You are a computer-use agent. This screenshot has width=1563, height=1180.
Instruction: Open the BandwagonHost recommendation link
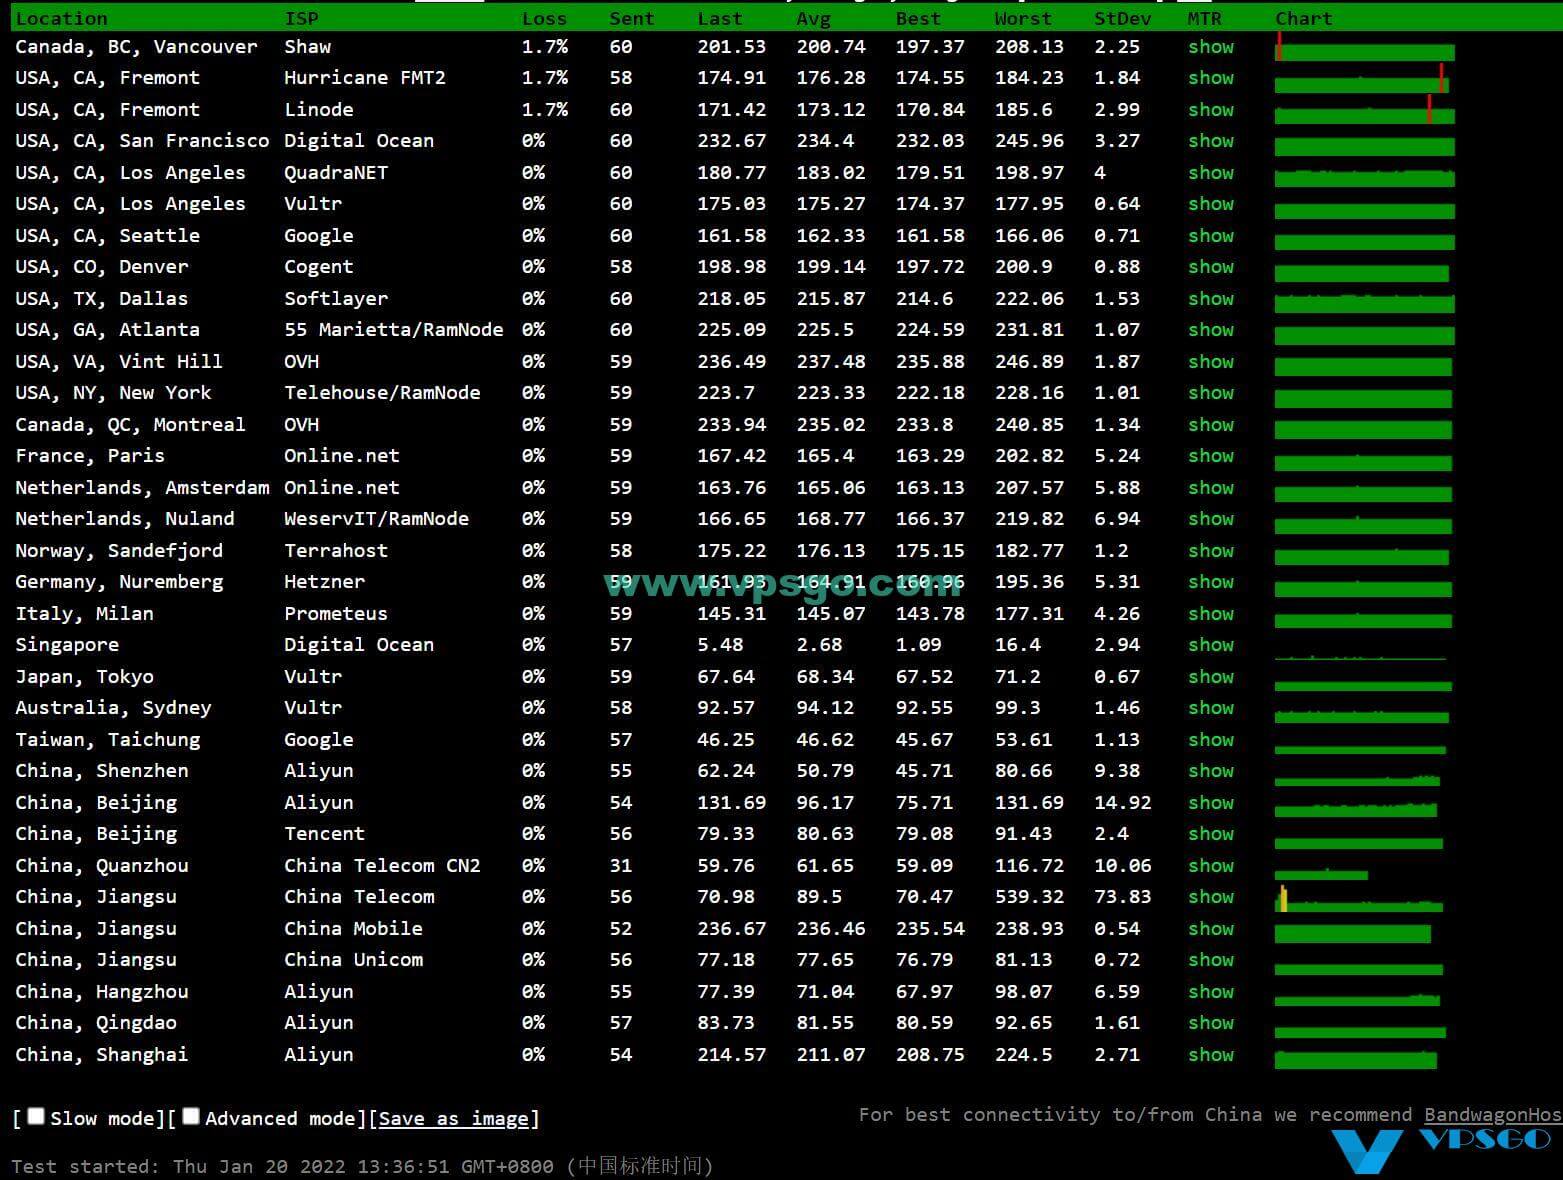click(x=1493, y=1114)
